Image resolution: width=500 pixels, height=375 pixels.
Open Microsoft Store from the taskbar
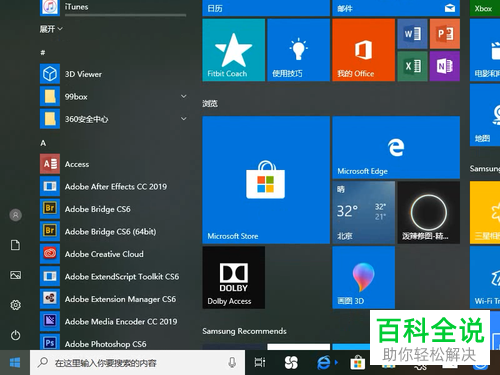point(358,362)
